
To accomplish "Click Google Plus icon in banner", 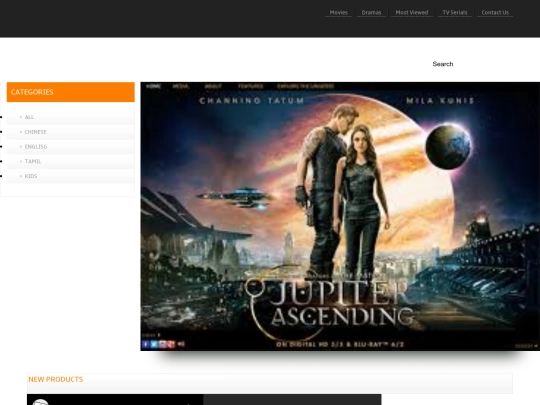I will point(171,344).
